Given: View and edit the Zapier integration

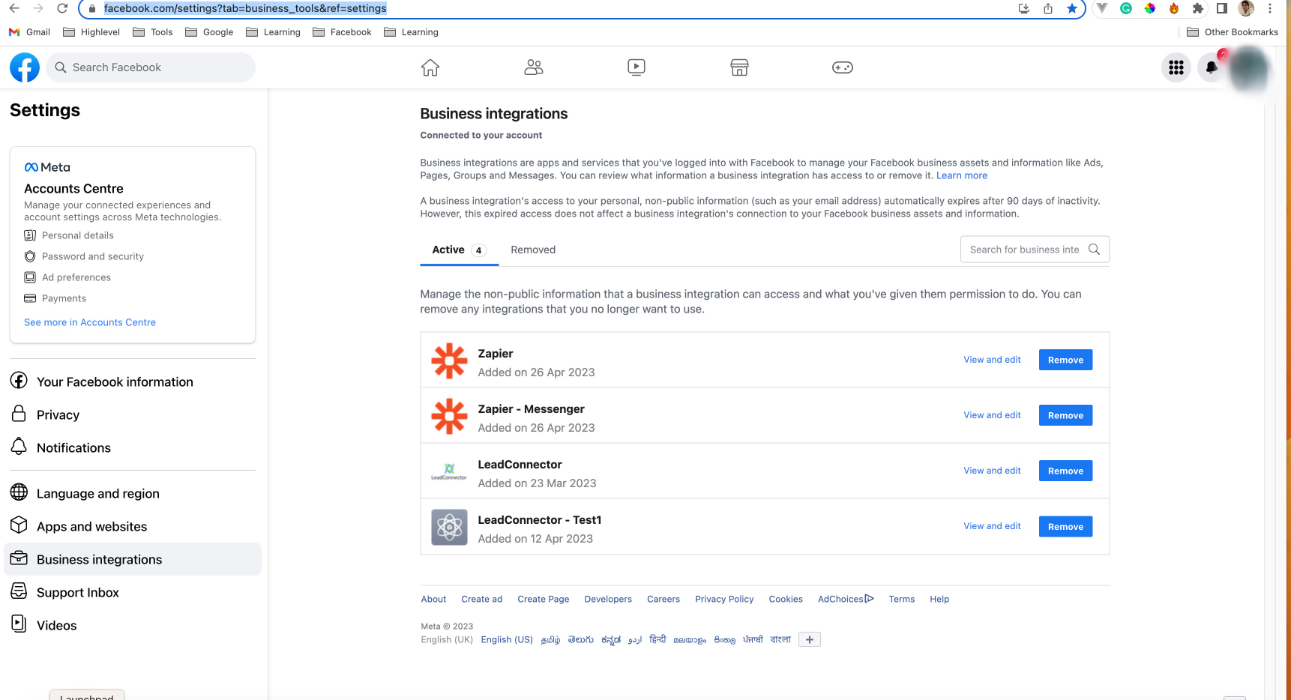Looking at the screenshot, I should point(992,360).
